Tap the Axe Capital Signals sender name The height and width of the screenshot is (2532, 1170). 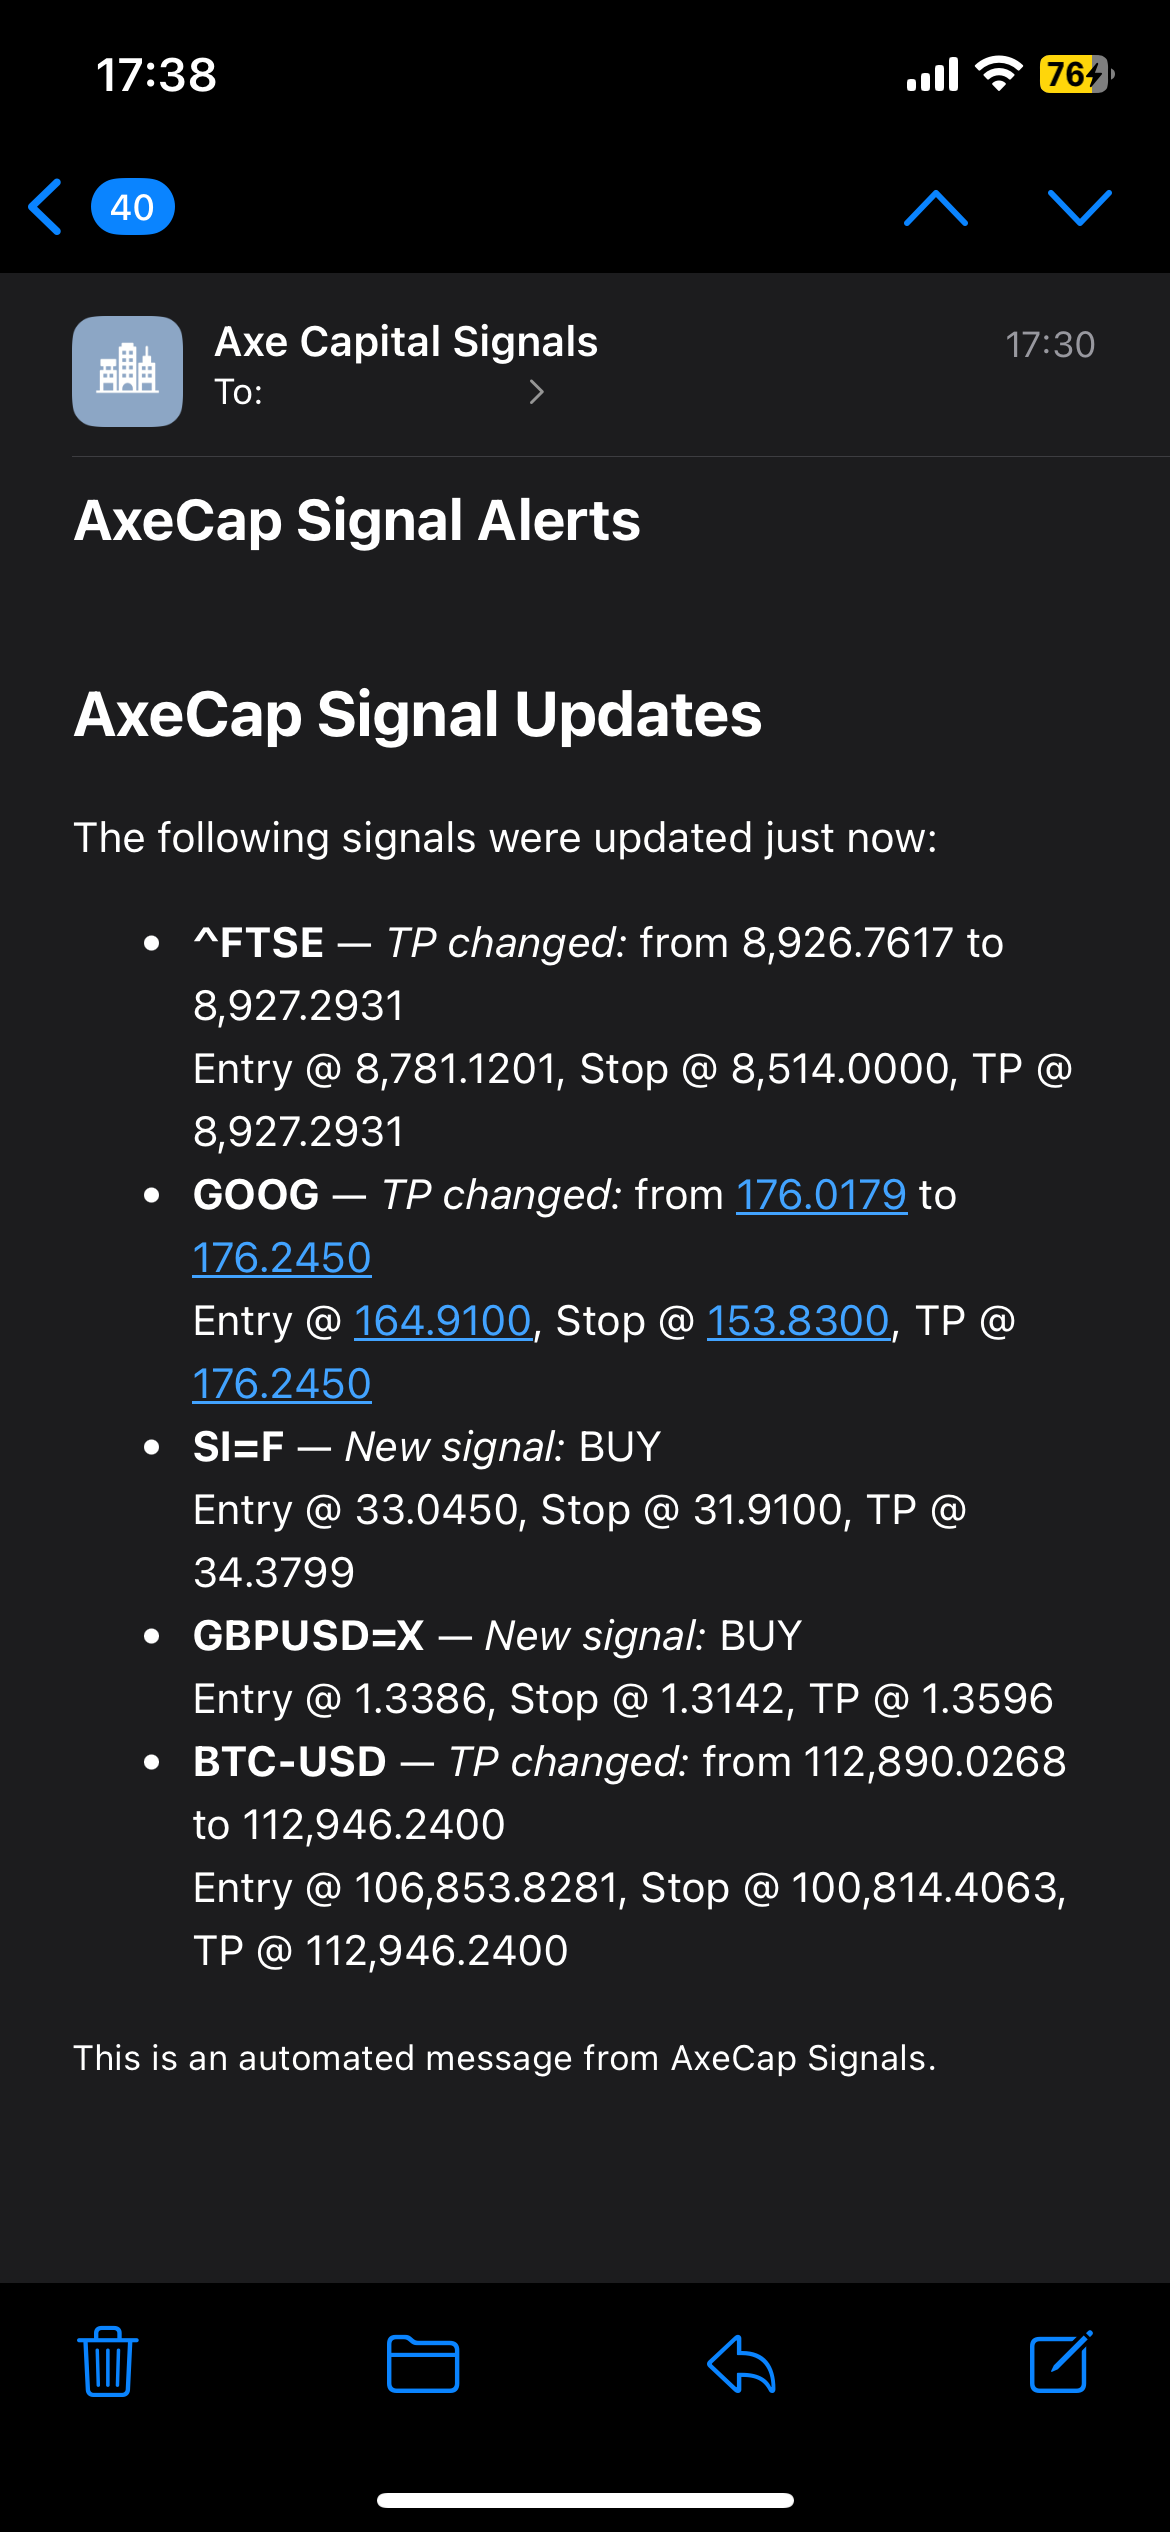406,342
